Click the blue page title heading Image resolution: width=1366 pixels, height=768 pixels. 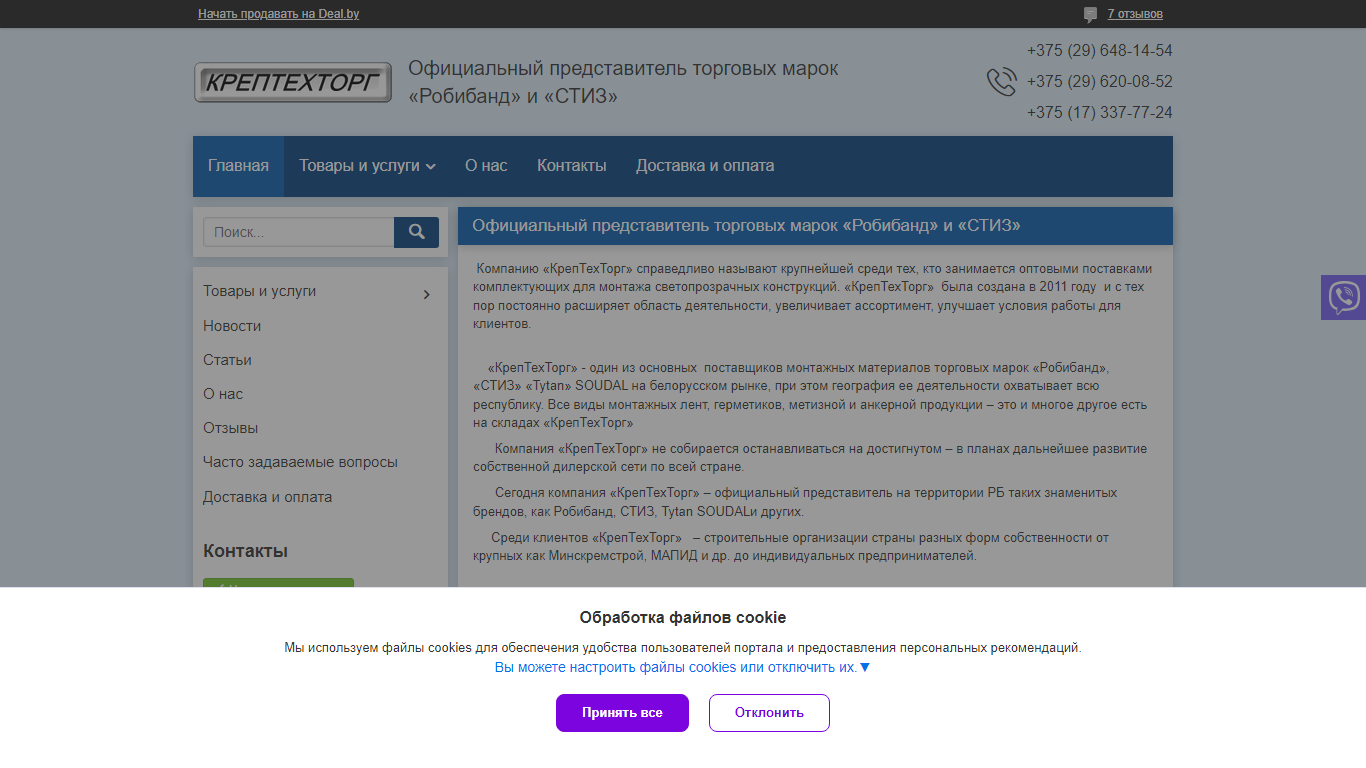click(x=746, y=226)
